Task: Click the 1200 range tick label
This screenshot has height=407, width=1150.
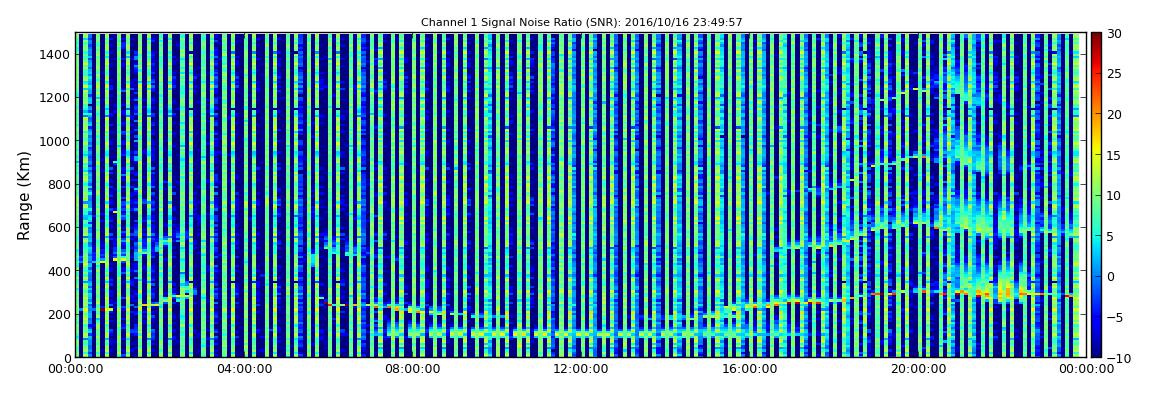Action: click(x=56, y=98)
